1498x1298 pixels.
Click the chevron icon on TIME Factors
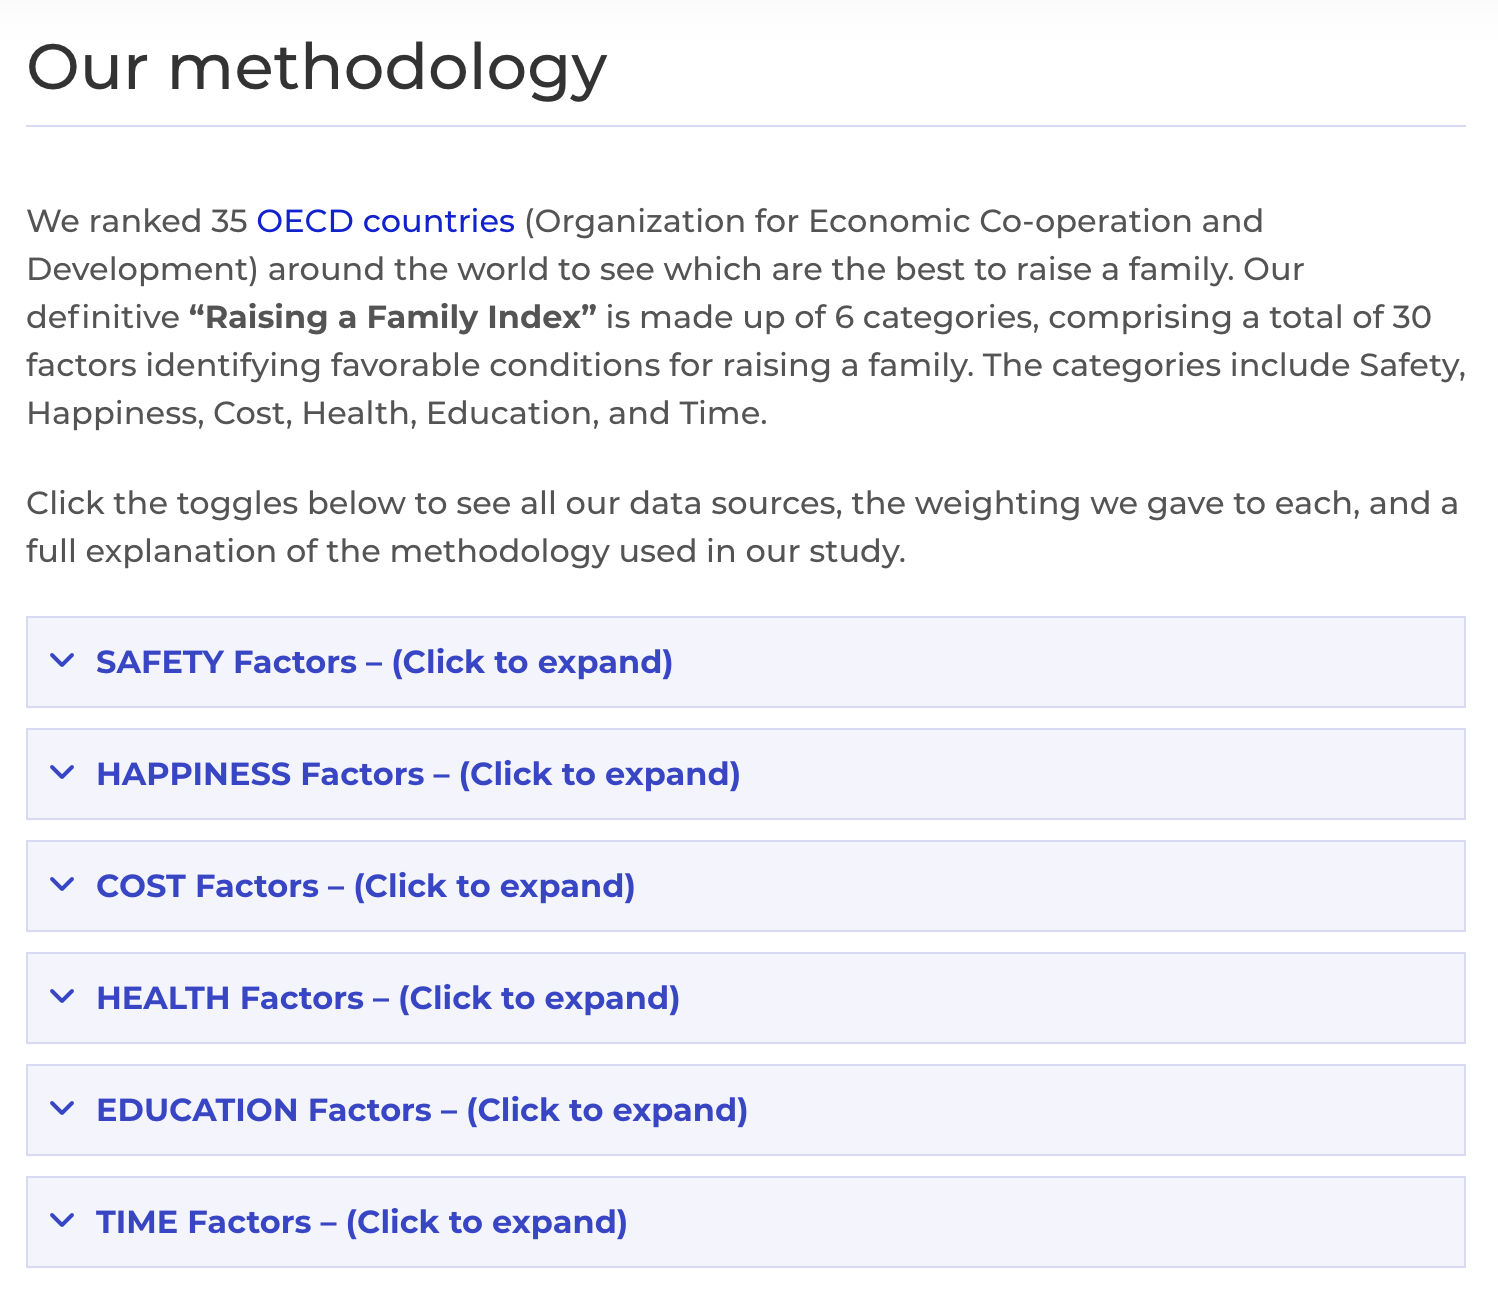pos(62,1222)
